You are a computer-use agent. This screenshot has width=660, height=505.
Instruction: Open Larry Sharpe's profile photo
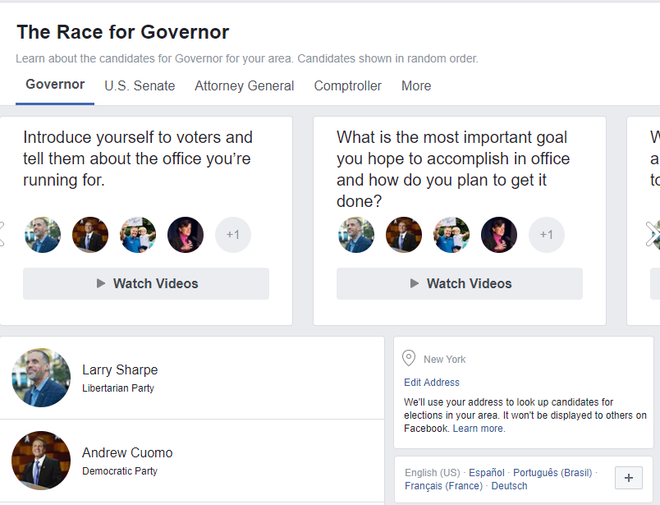[x=41, y=378]
